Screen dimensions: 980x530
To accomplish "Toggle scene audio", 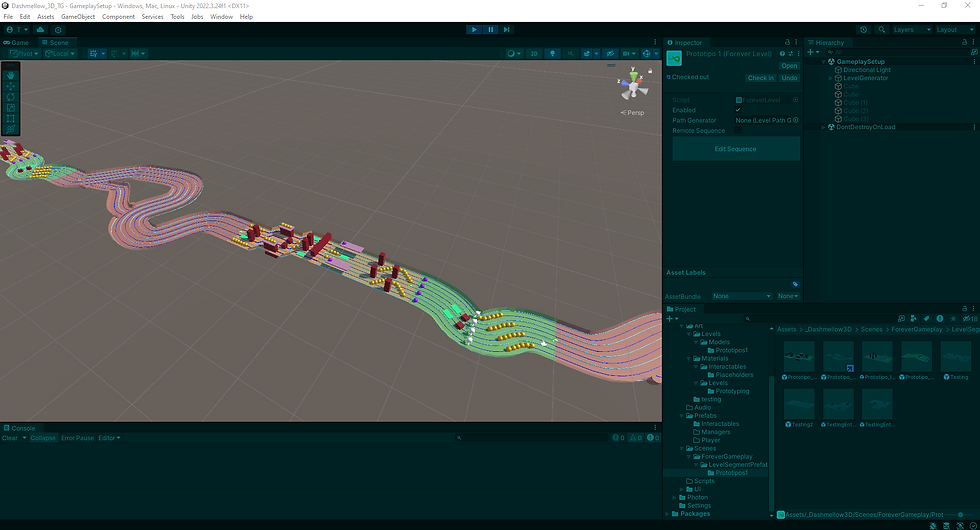I will (570, 54).
